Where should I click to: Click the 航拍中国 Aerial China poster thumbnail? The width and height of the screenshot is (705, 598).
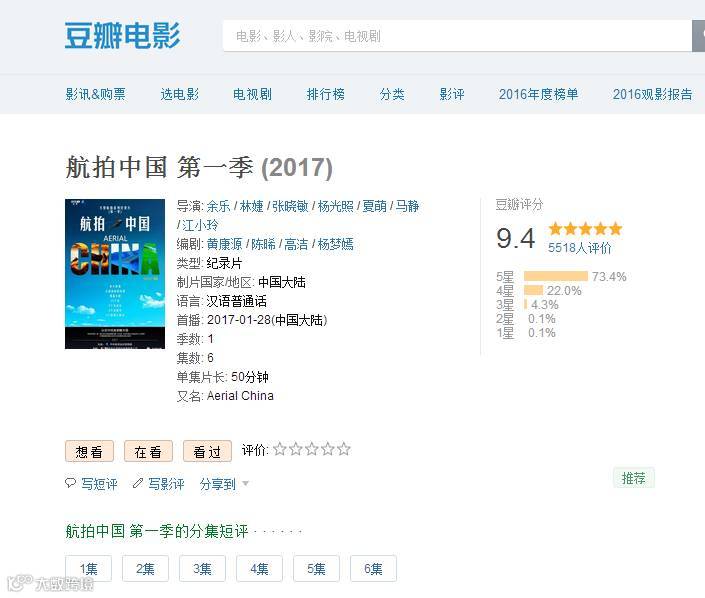[115, 274]
